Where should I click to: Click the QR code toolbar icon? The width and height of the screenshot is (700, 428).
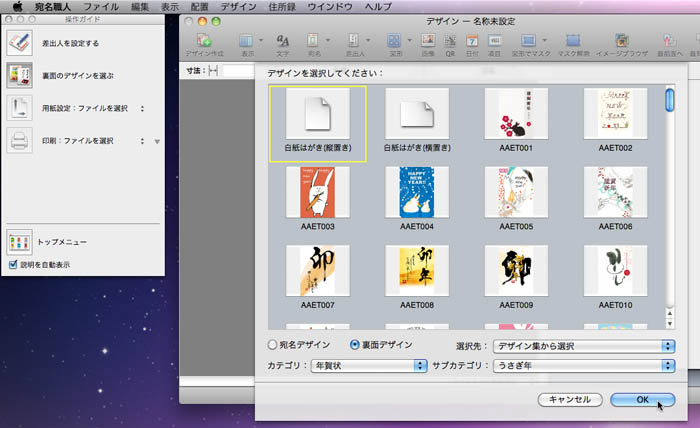point(450,41)
